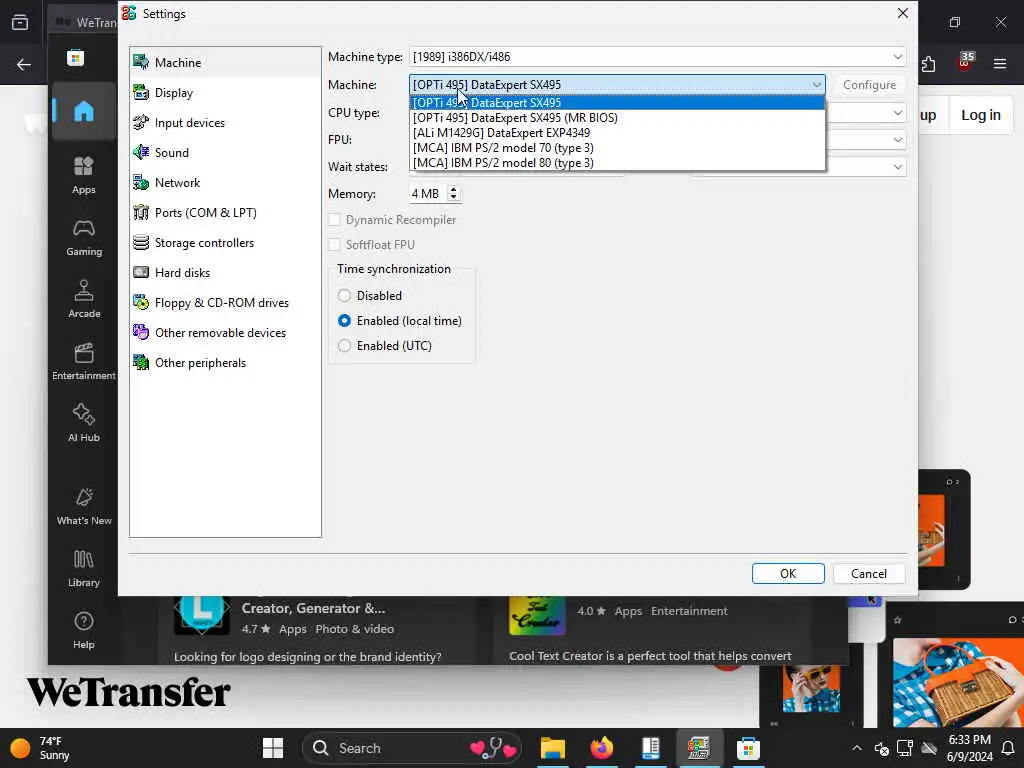1024x768 pixels.
Task: Click the Sound speaker icon
Action: coord(140,152)
